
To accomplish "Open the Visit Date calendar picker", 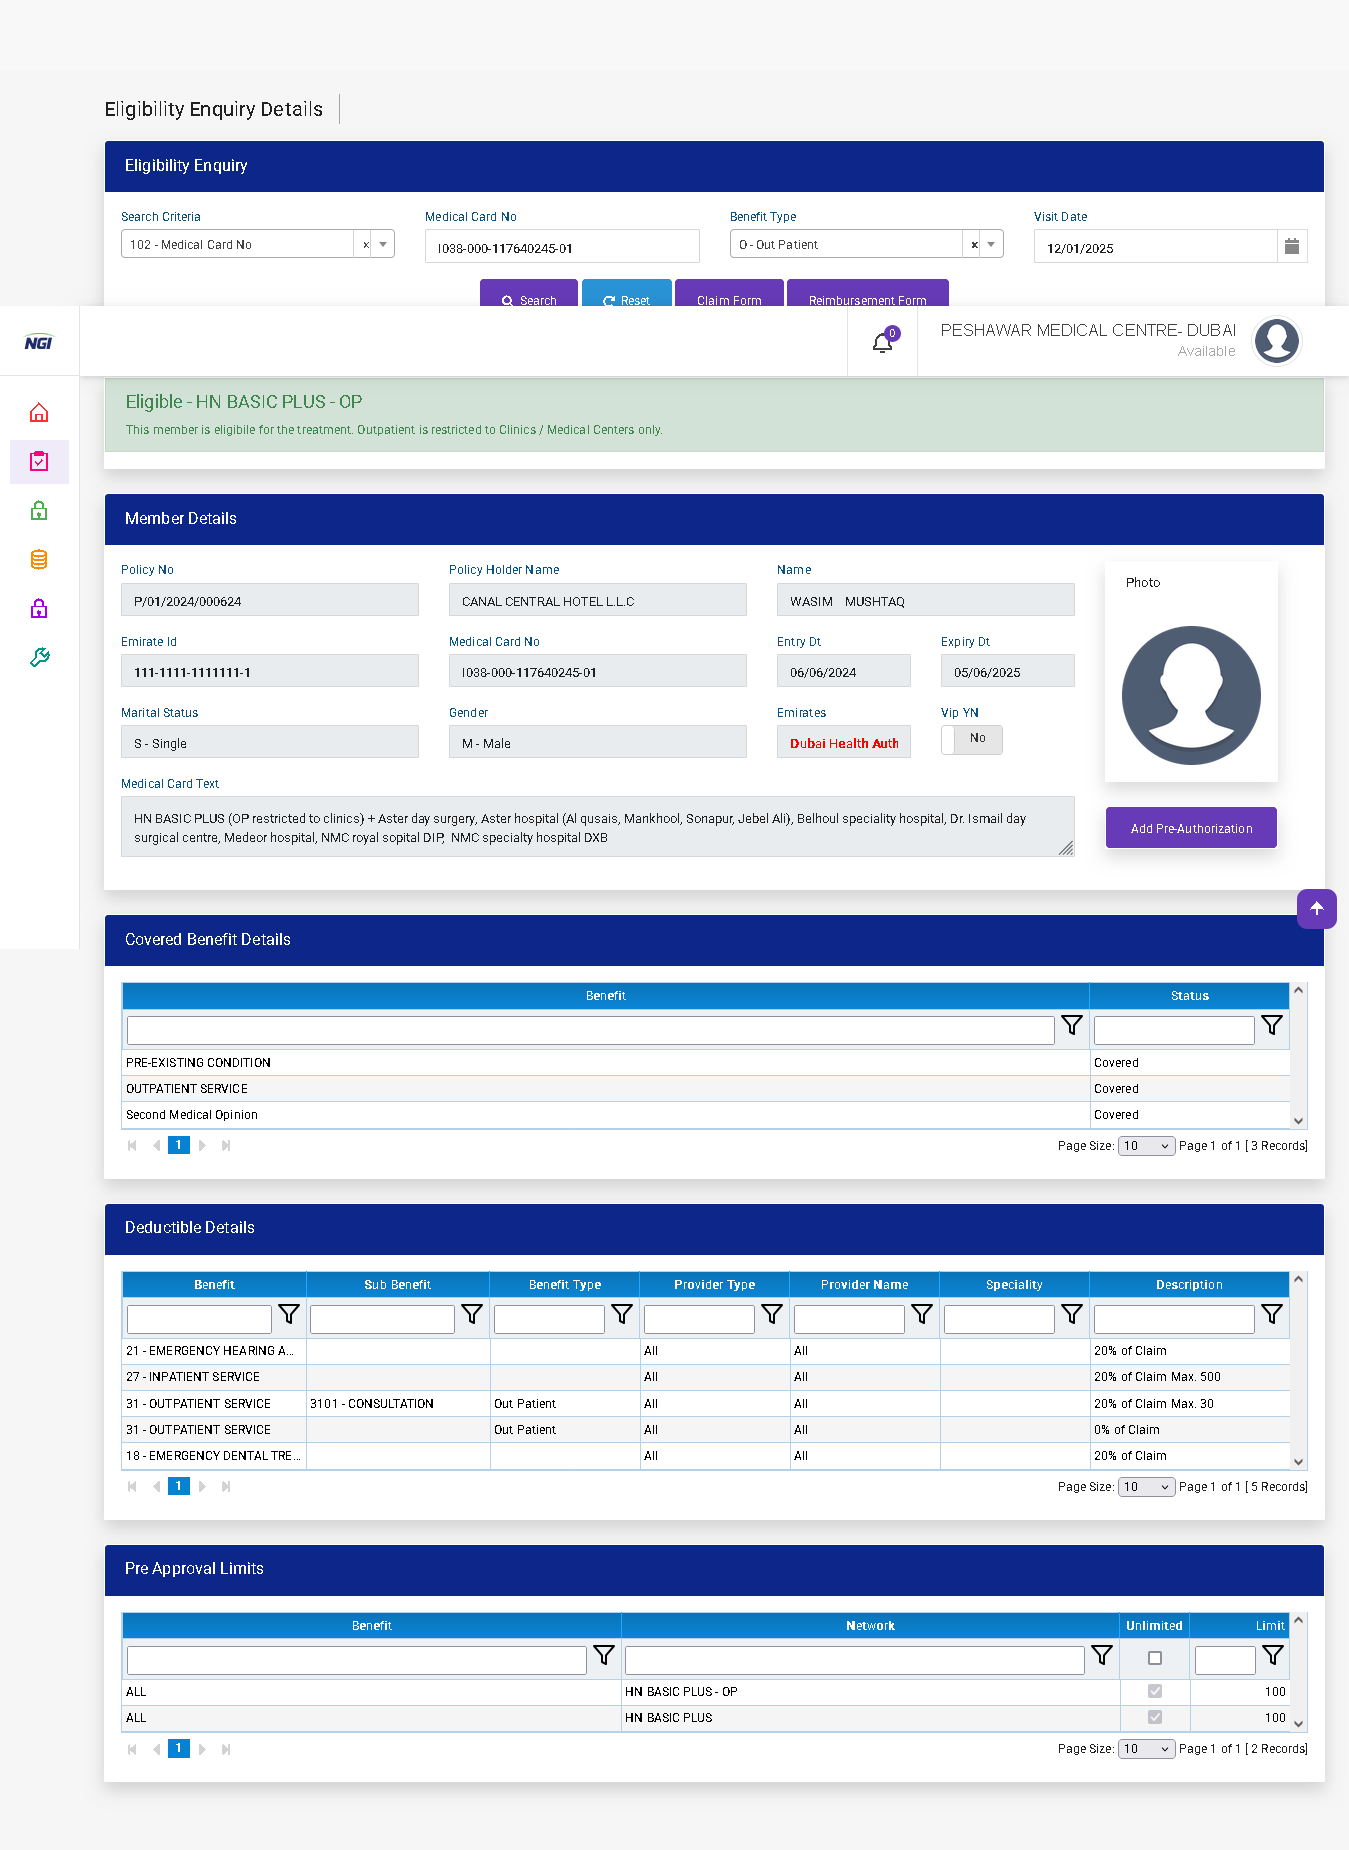I will (x=1291, y=247).
